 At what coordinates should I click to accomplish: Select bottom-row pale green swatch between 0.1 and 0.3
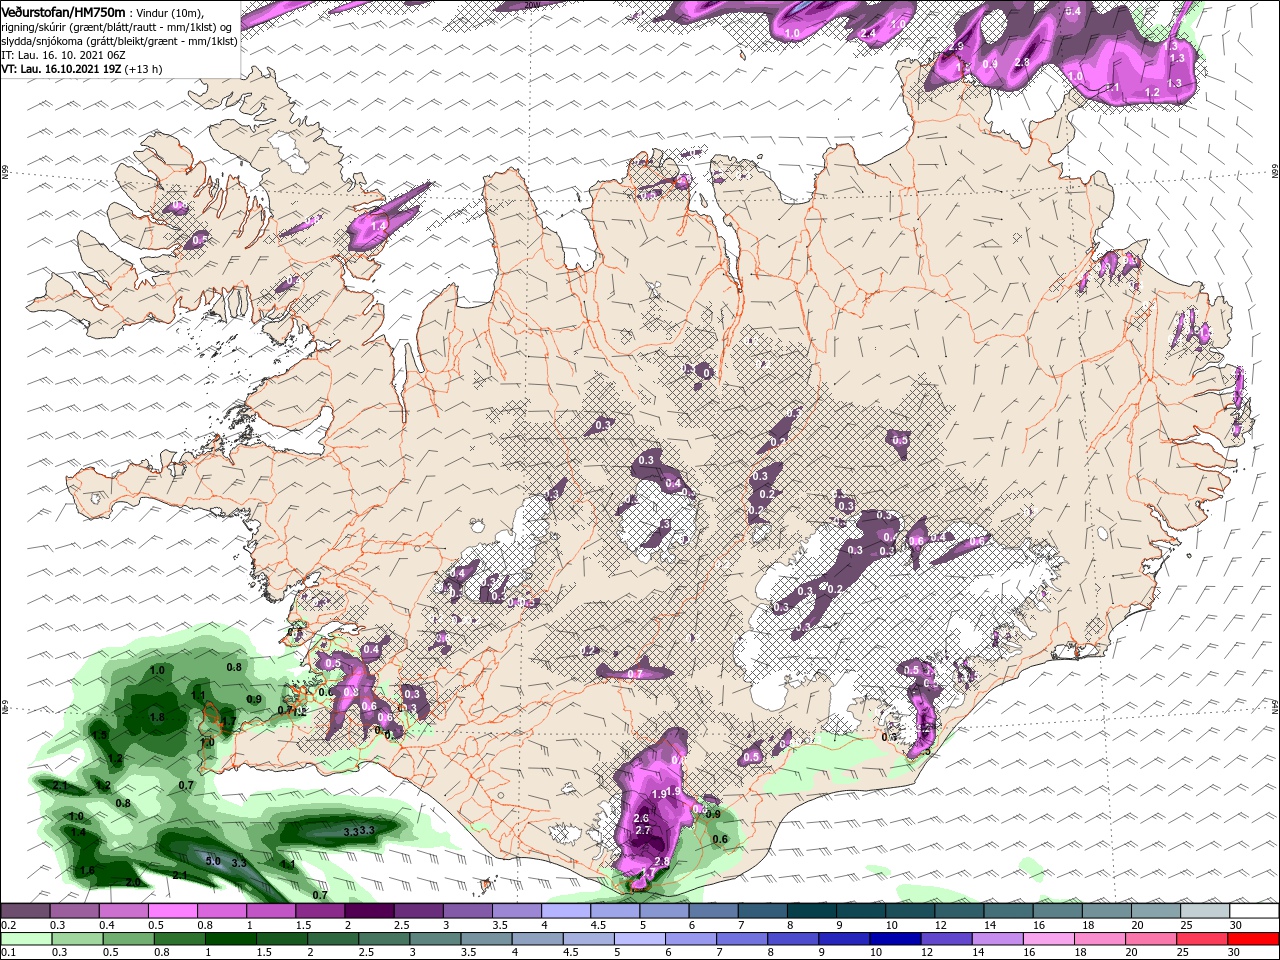tap(25, 938)
